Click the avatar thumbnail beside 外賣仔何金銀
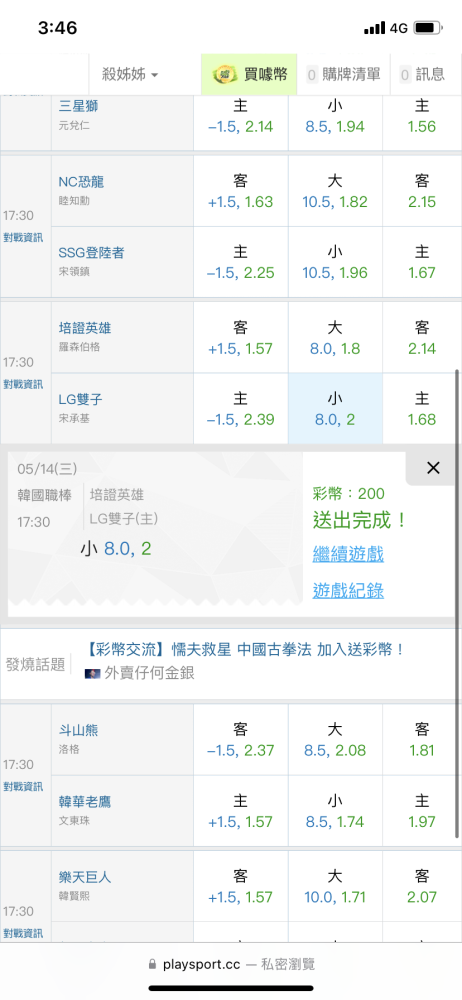Image resolution: width=462 pixels, height=1000 pixels. pyautogui.click(x=93, y=672)
